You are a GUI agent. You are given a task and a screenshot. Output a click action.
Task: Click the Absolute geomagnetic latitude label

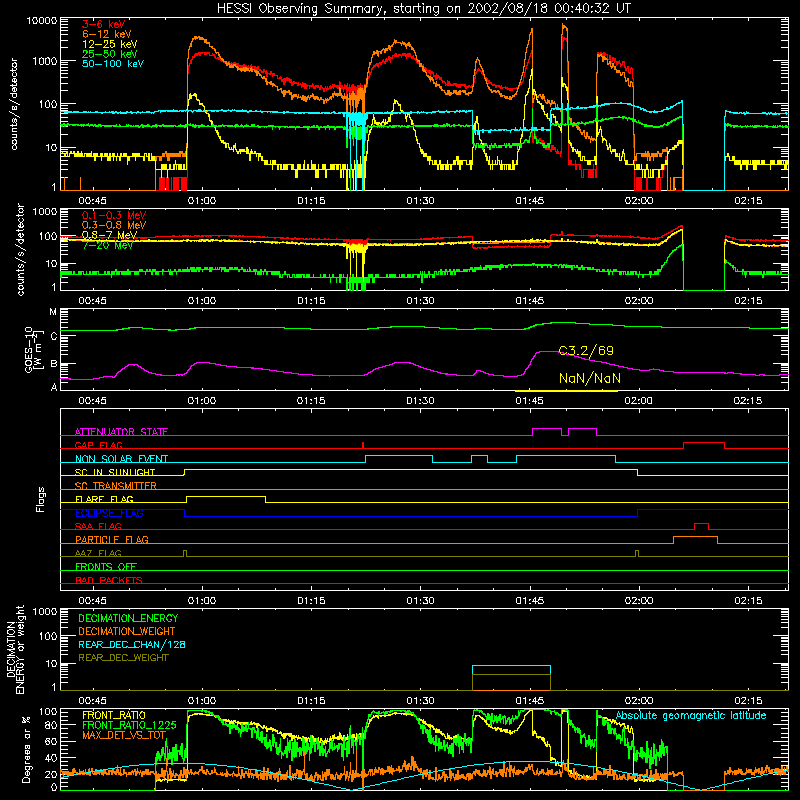[x=691, y=716]
